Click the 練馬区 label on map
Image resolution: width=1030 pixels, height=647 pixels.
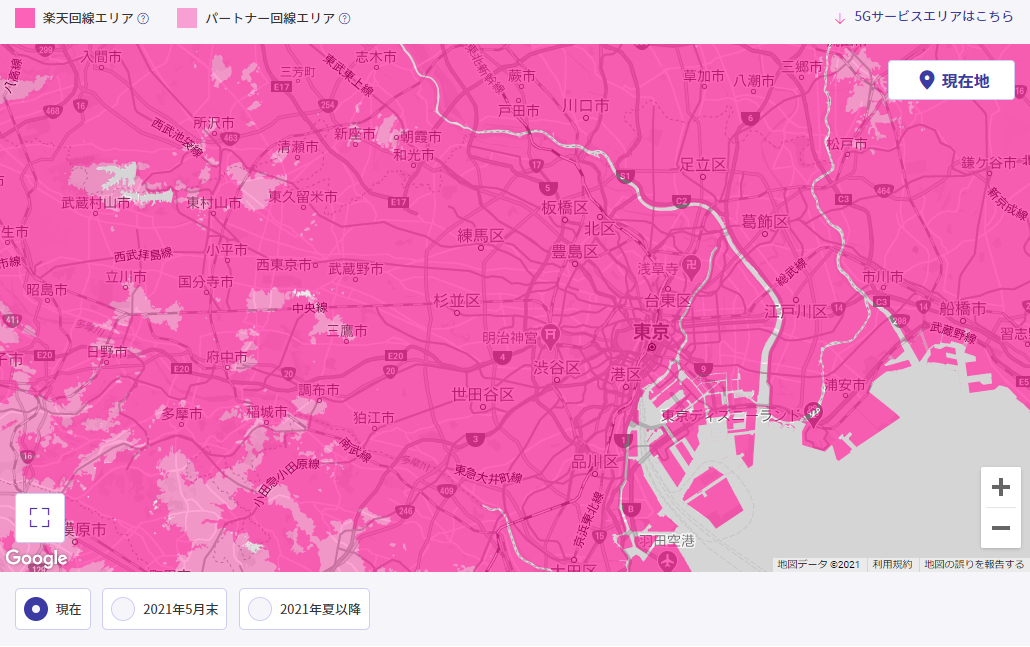pyautogui.click(x=480, y=235)
